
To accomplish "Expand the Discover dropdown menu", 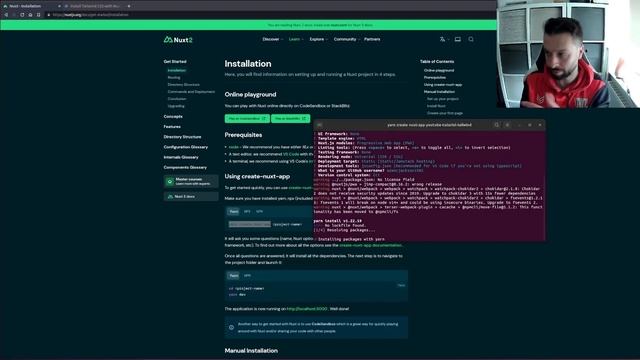I will point(272,39).
